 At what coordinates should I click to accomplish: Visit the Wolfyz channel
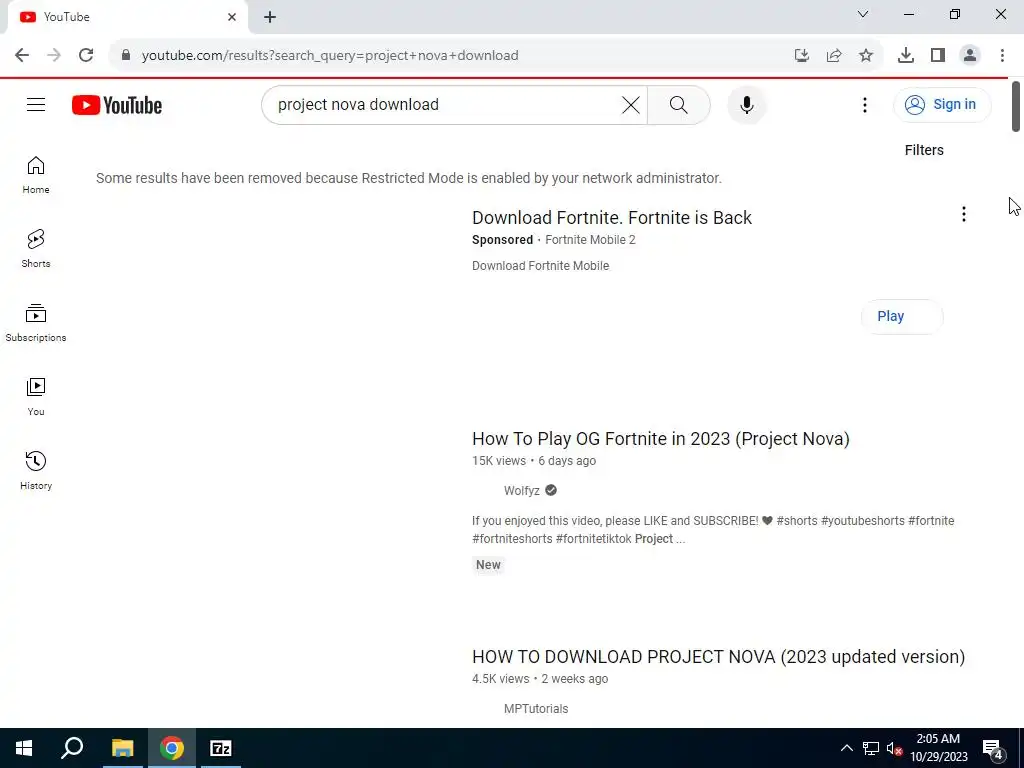coord(522,490)
